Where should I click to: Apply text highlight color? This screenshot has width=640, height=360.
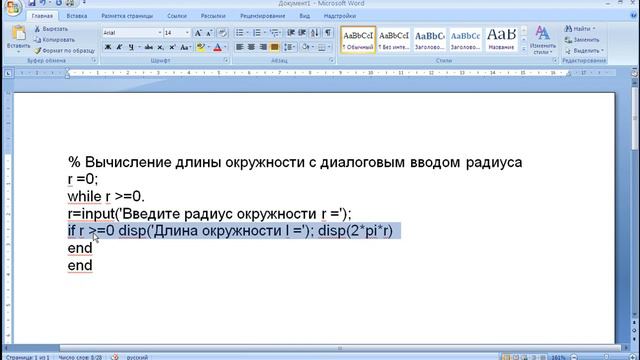click(200, 47)
